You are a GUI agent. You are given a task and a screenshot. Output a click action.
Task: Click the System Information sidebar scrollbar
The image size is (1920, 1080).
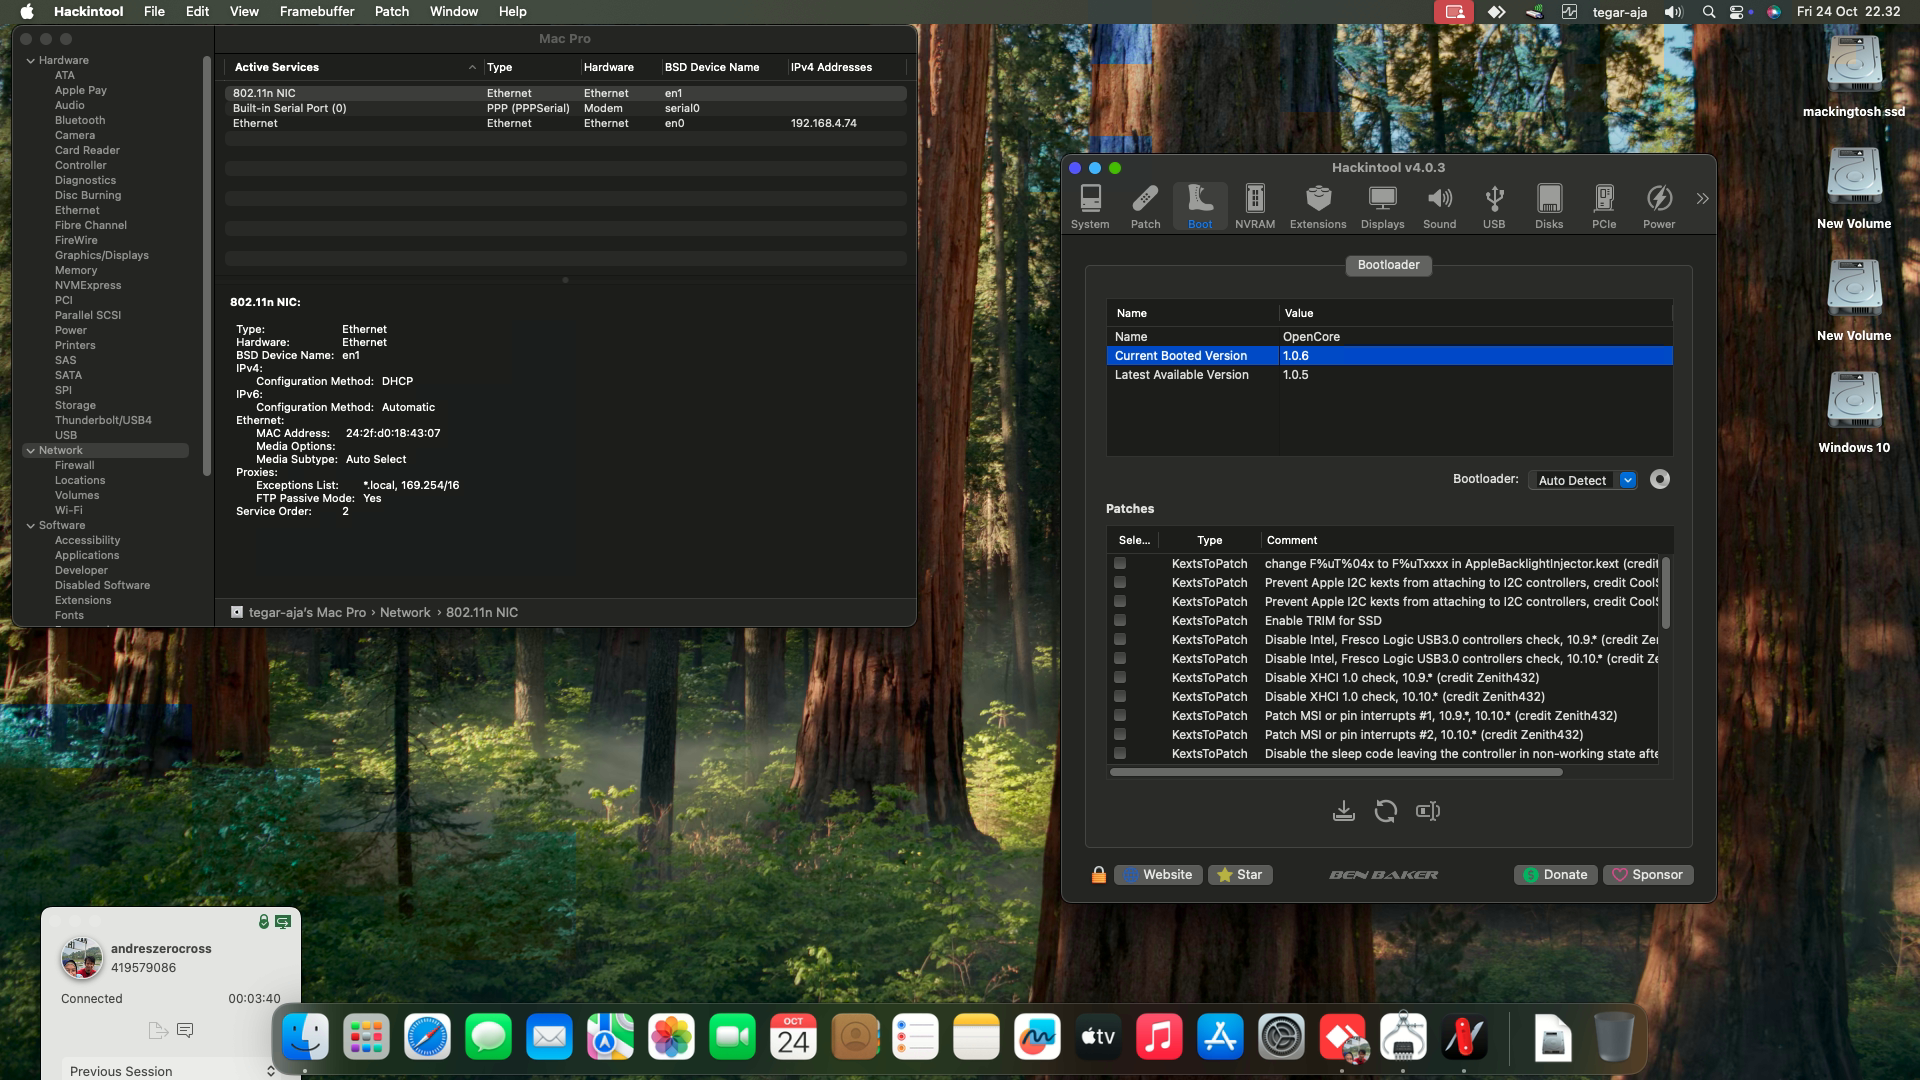point(207,265)
